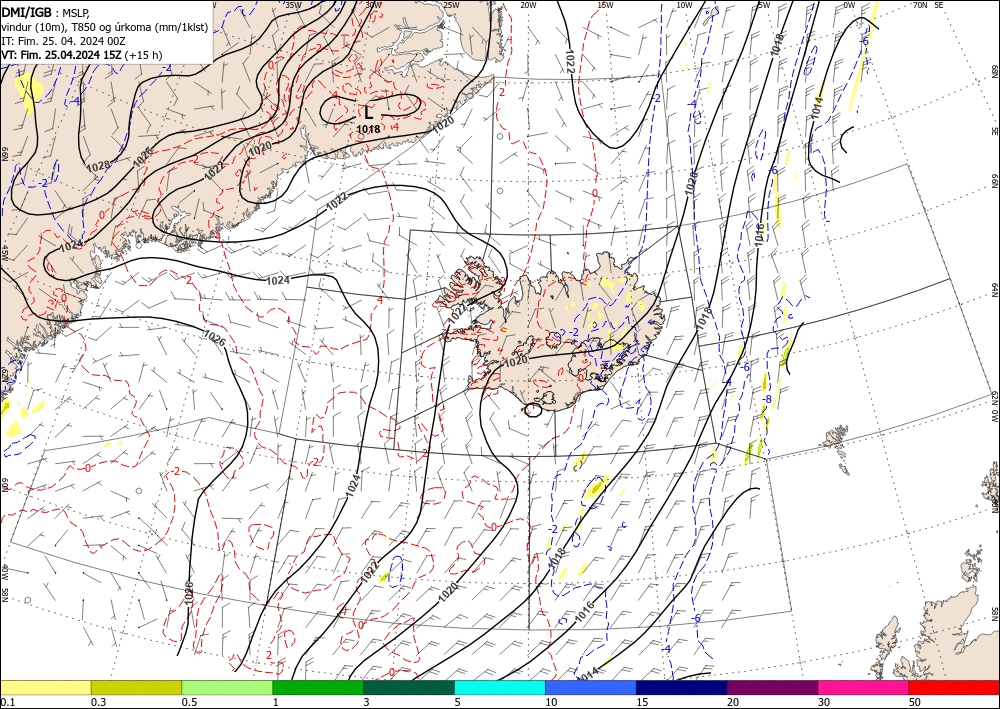Click the legend value 0.5
The height and width of the screenshot is (709, 1000).
(x=189, y=702)
